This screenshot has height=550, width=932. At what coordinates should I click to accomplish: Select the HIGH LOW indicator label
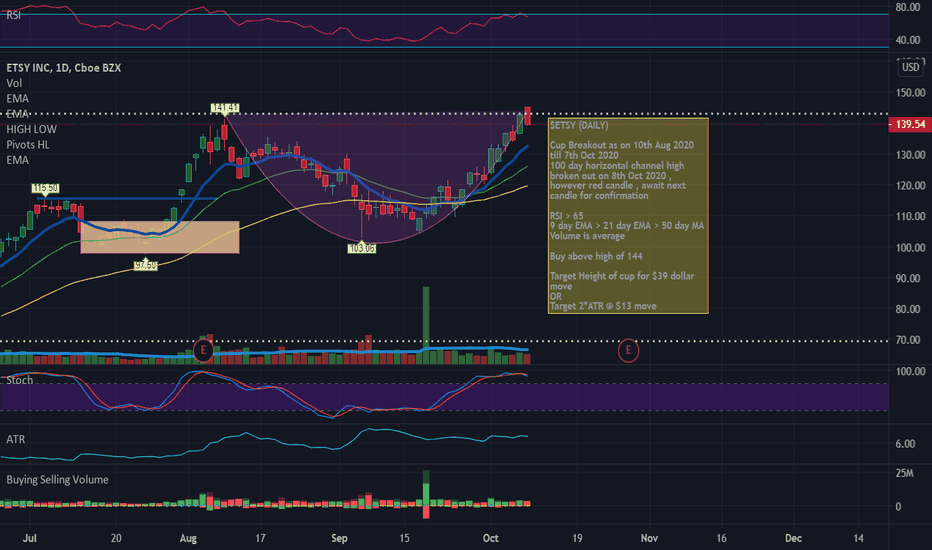pos(32,129)
